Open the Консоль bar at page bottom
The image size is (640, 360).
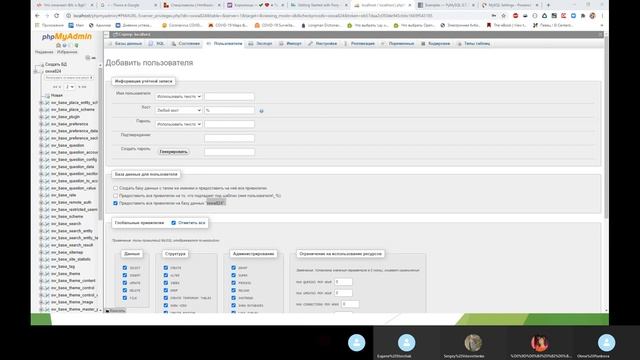(116, 311)
